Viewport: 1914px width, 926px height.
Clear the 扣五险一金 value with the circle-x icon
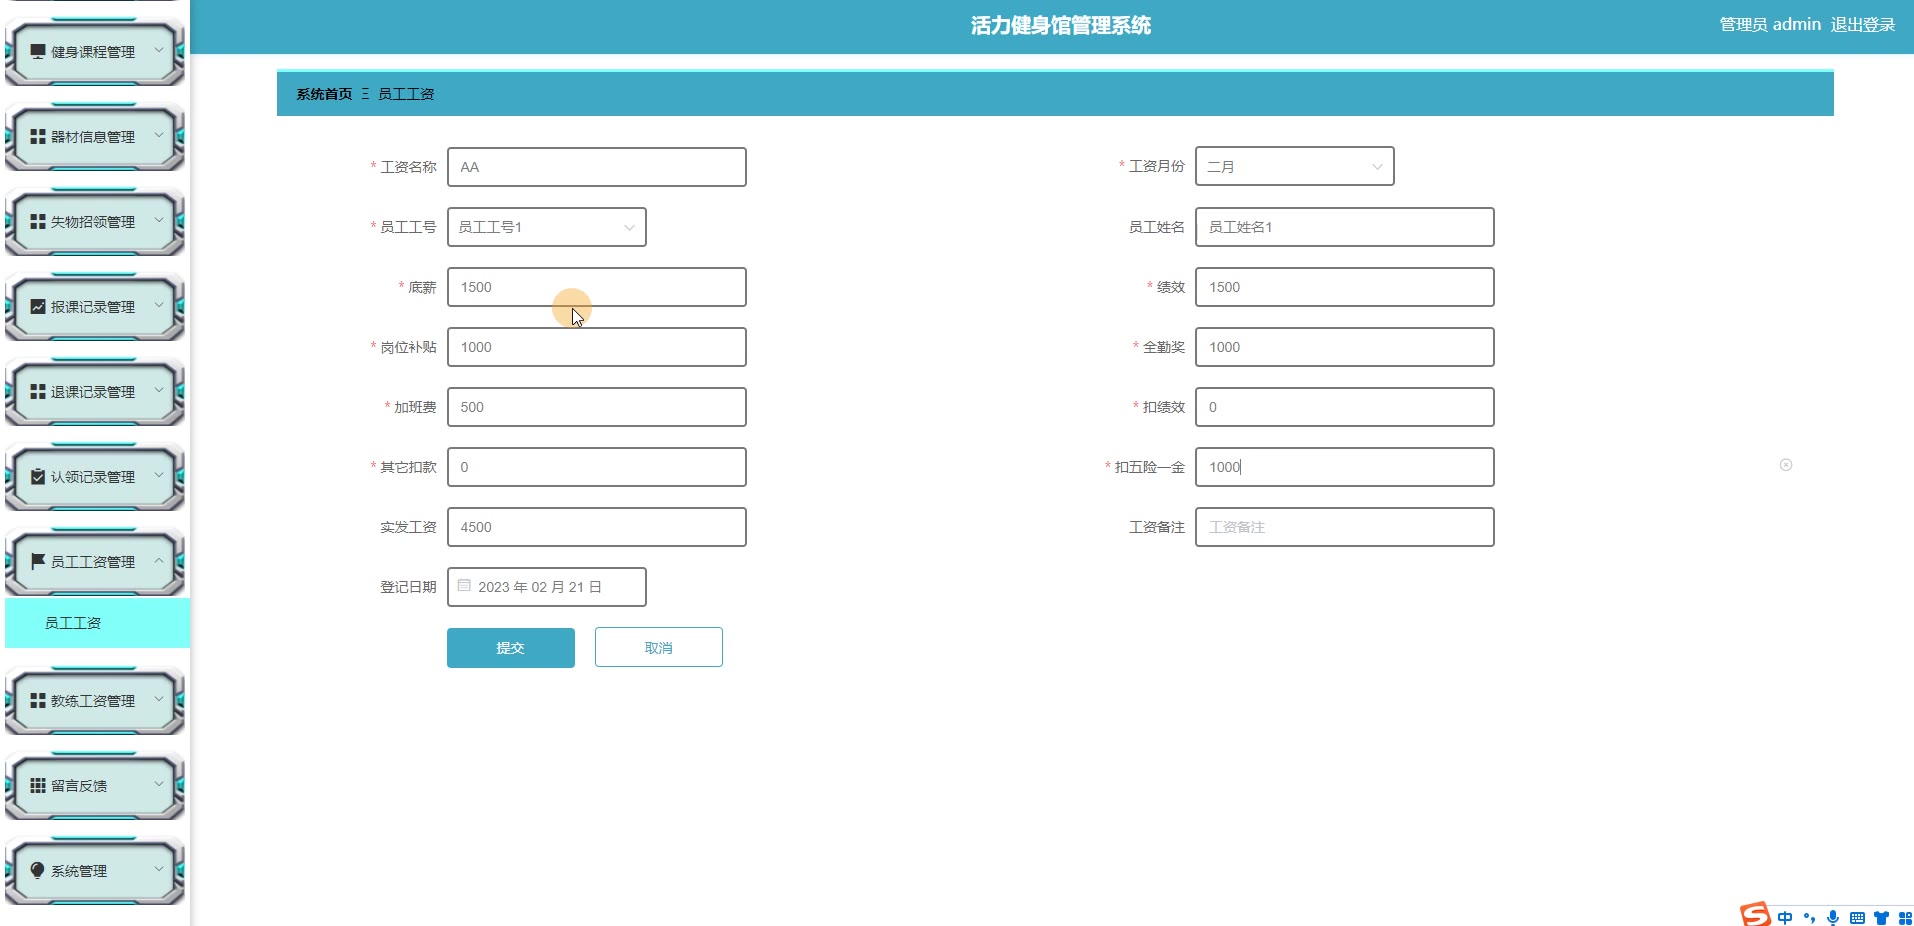click(x=1786, y=465)
